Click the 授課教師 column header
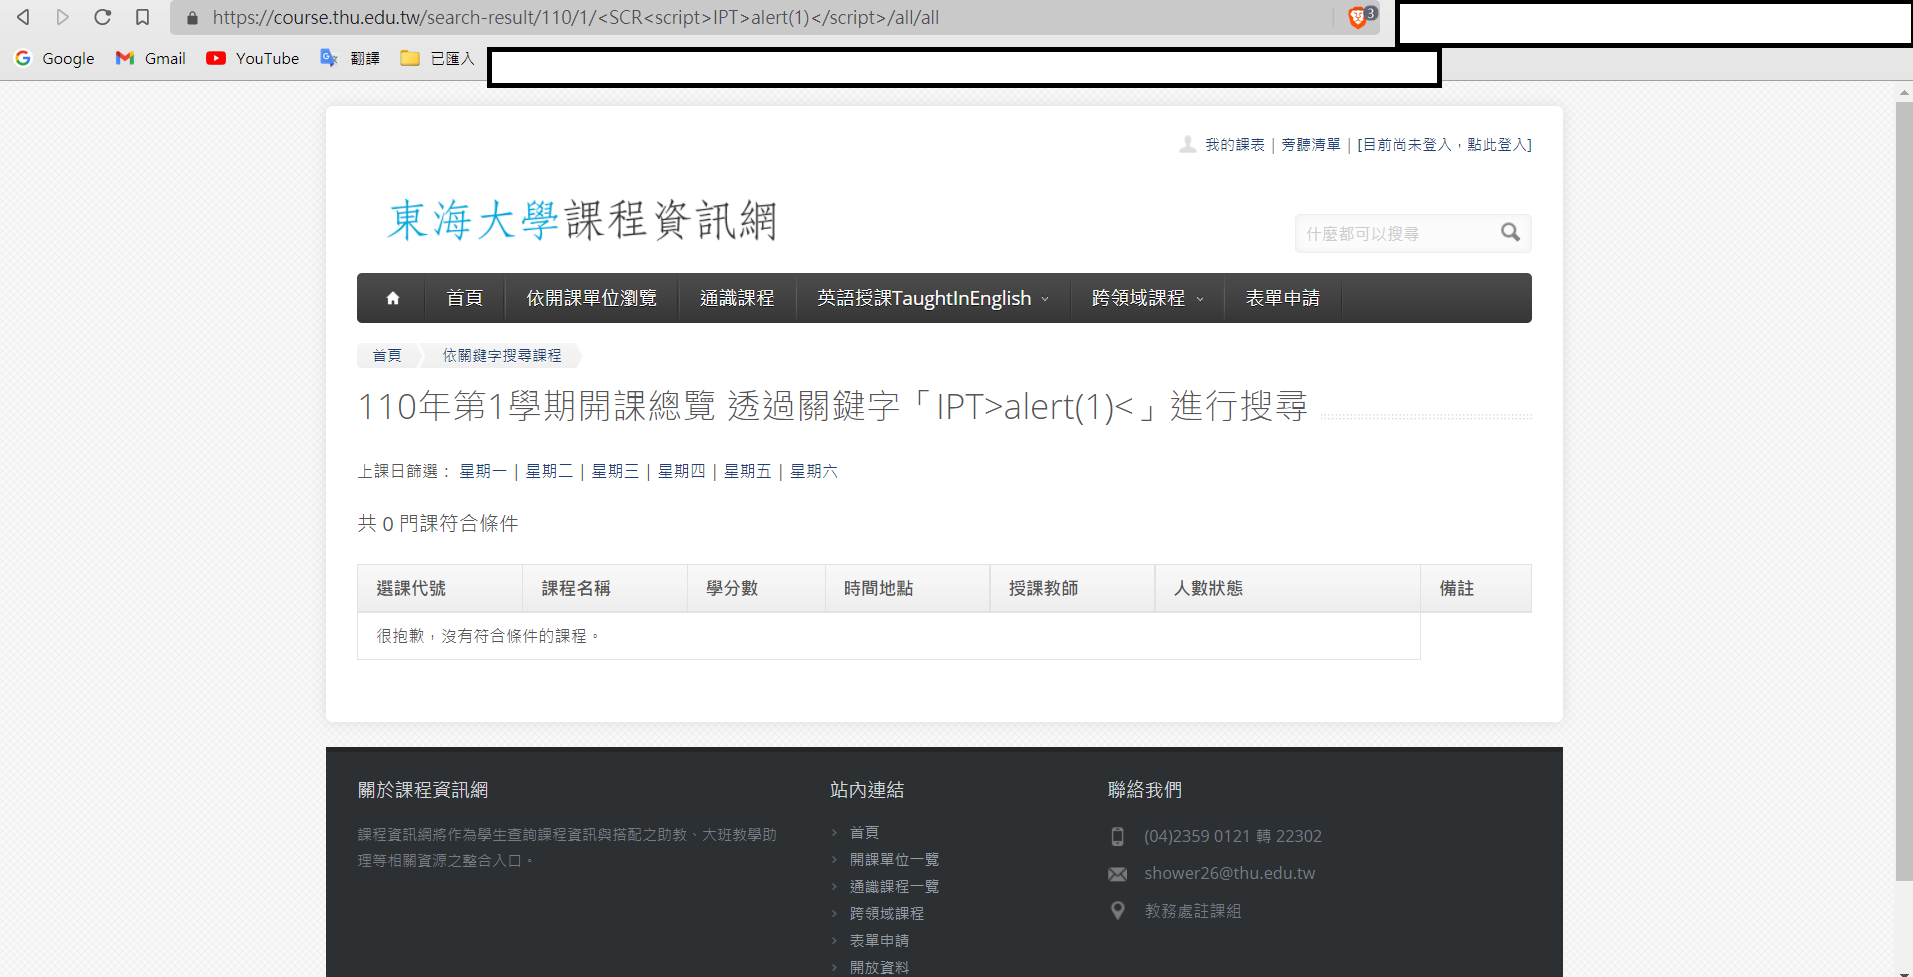 click(x=1073, y=588)
